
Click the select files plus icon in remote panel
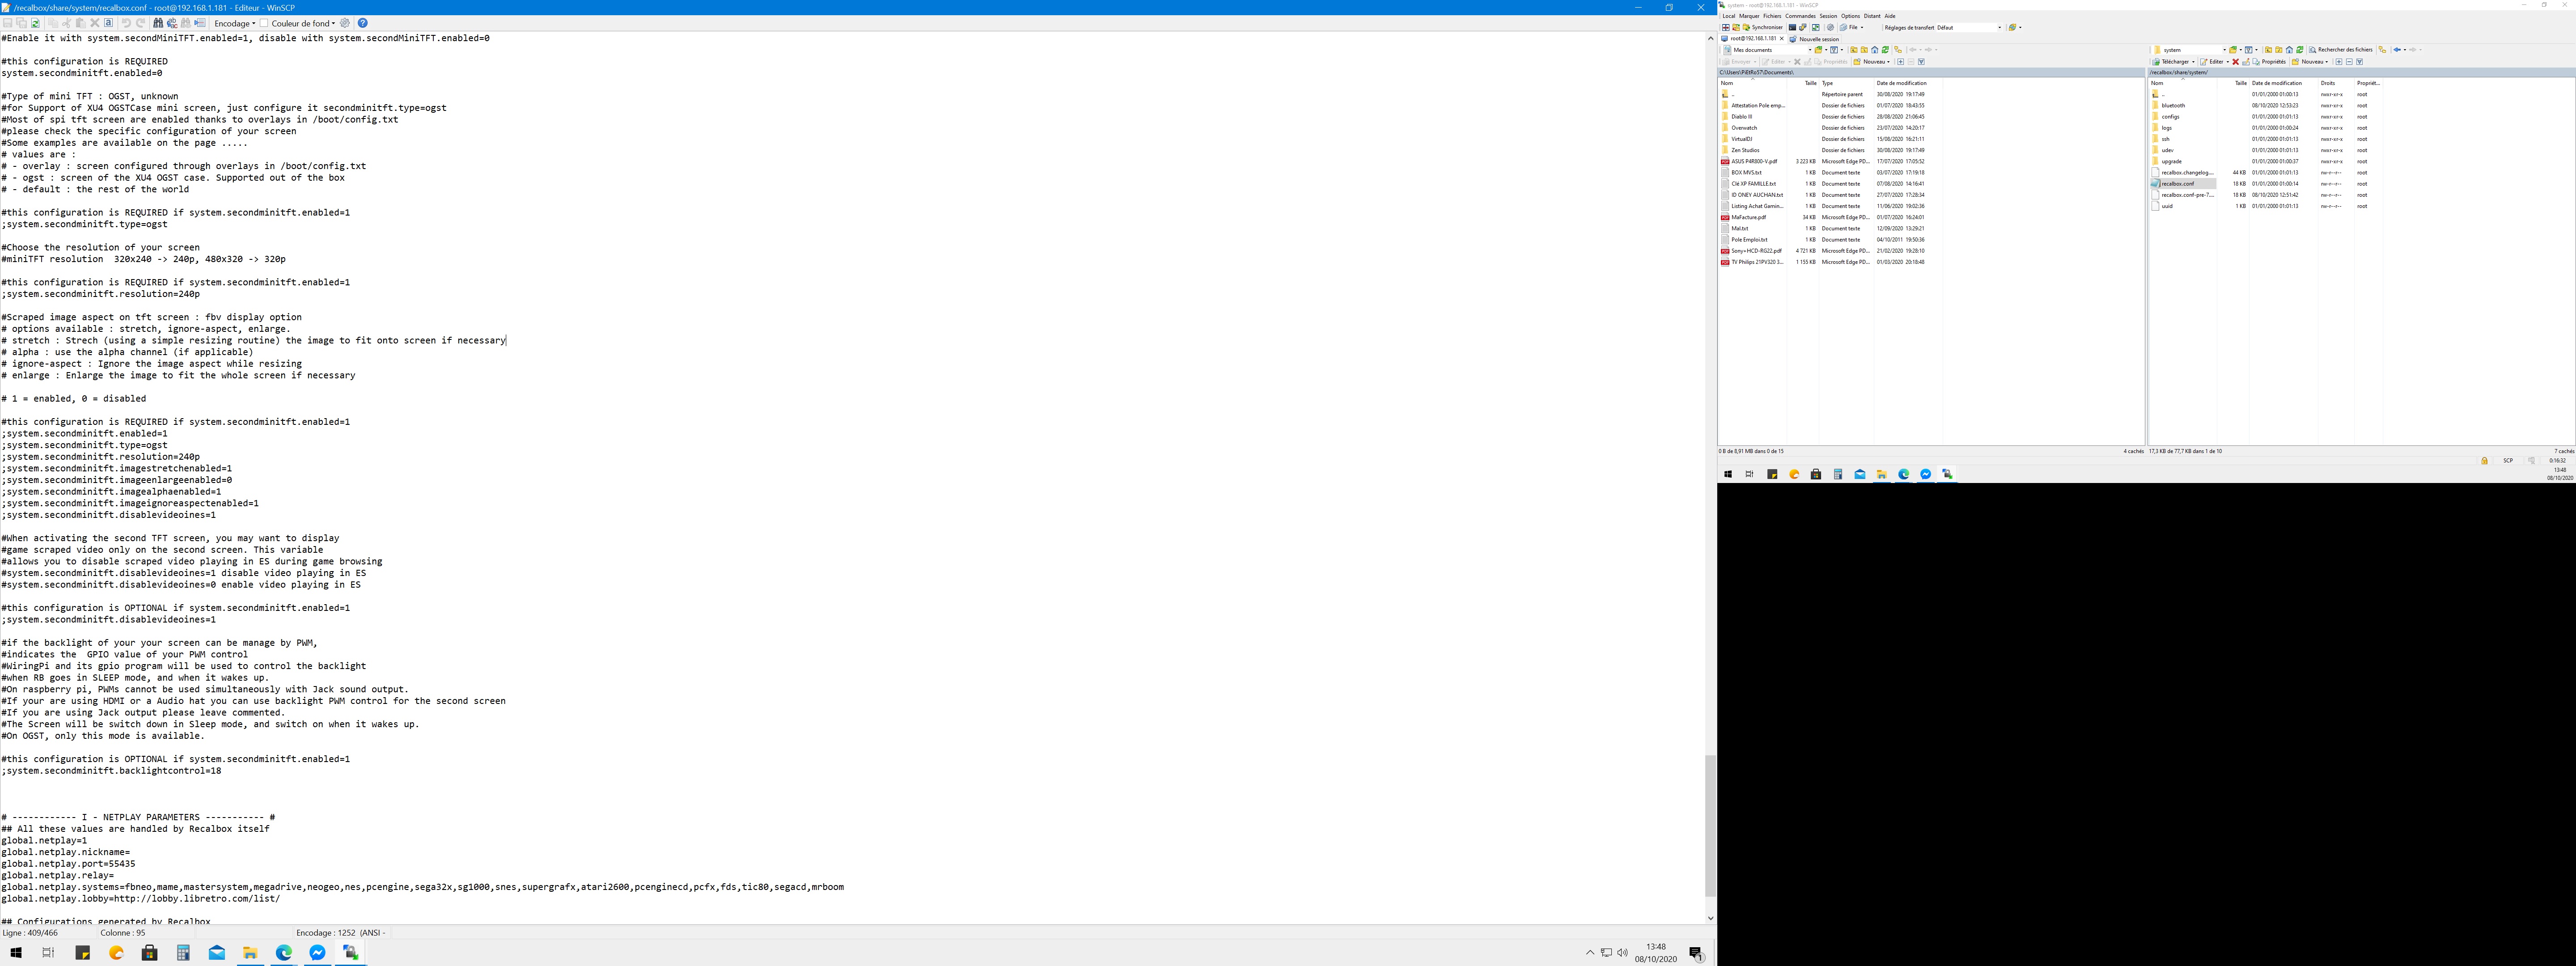(x=2339, y=62)
